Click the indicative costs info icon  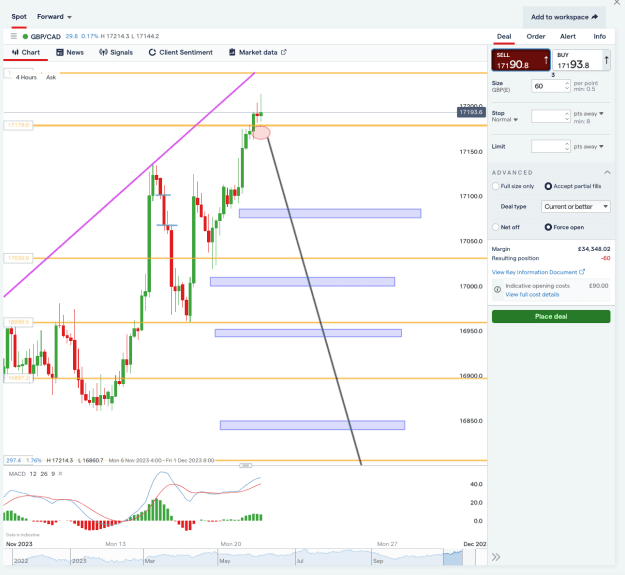click(x=497, y=290)
